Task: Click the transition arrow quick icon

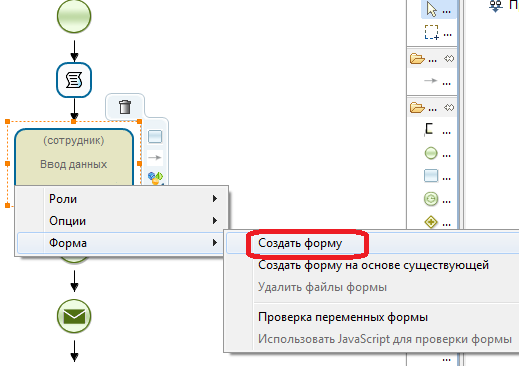Action: (x=155, y=157)
